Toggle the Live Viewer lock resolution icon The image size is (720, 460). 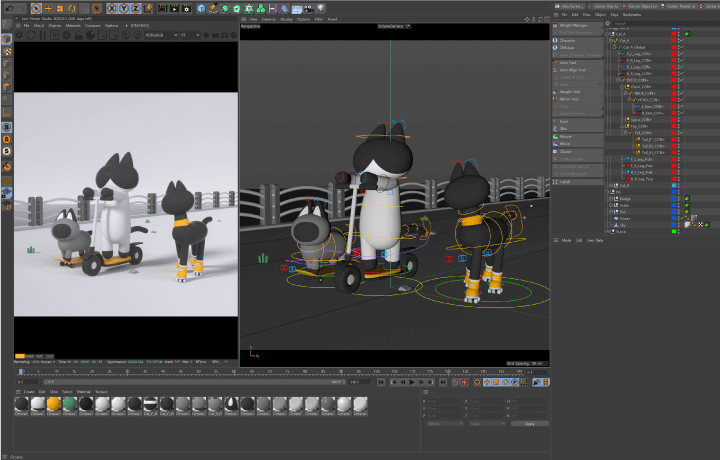[78, 35]
